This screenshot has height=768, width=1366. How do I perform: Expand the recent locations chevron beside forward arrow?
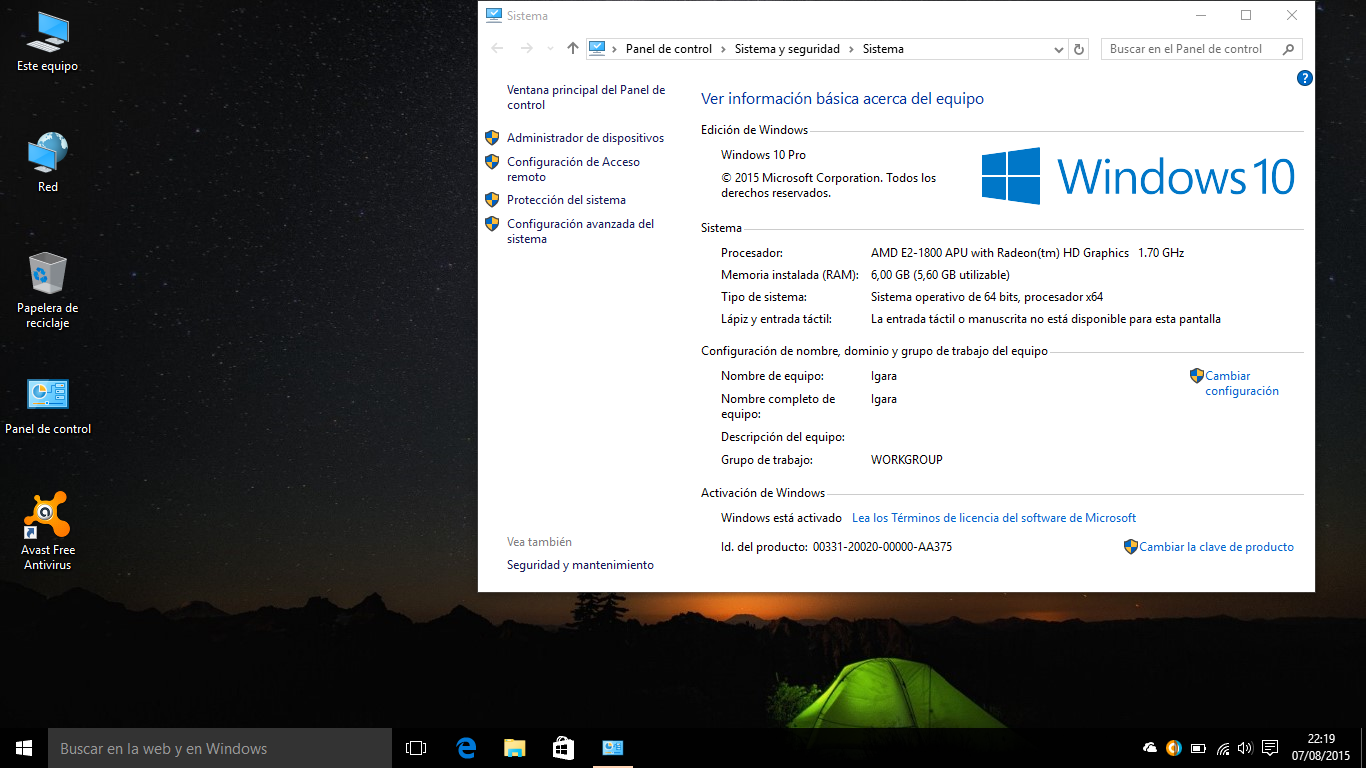tap(548, 48)
